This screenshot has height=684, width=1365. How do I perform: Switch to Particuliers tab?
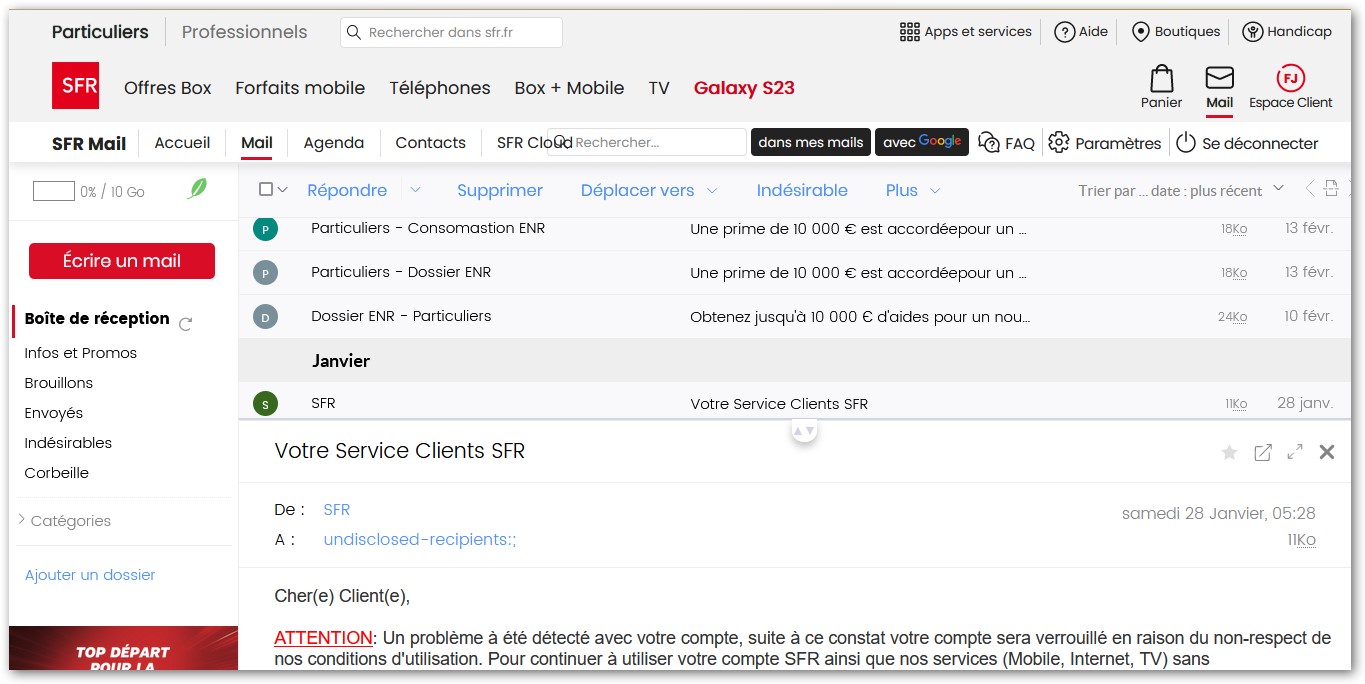click(x=100, y=32)
